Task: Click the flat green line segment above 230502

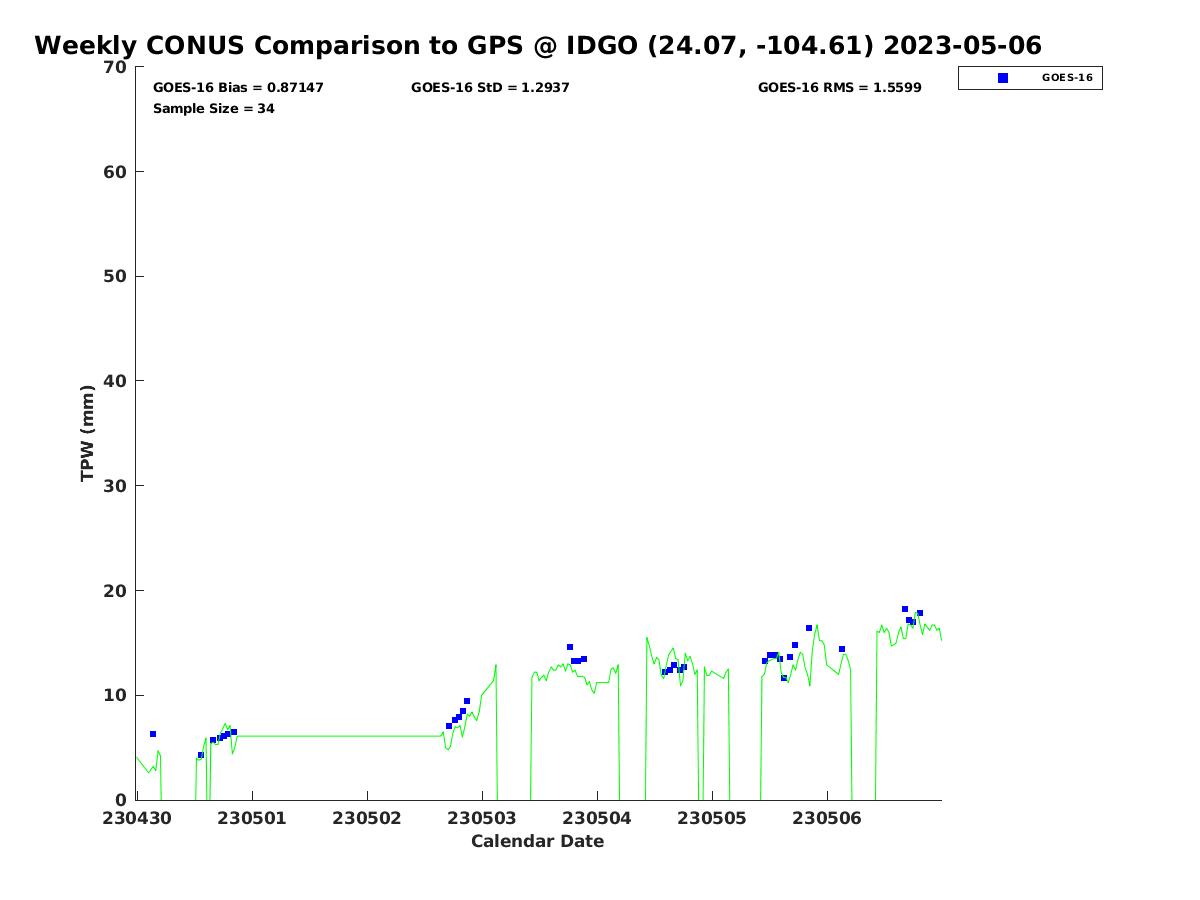Action: [x=340, y=736]
